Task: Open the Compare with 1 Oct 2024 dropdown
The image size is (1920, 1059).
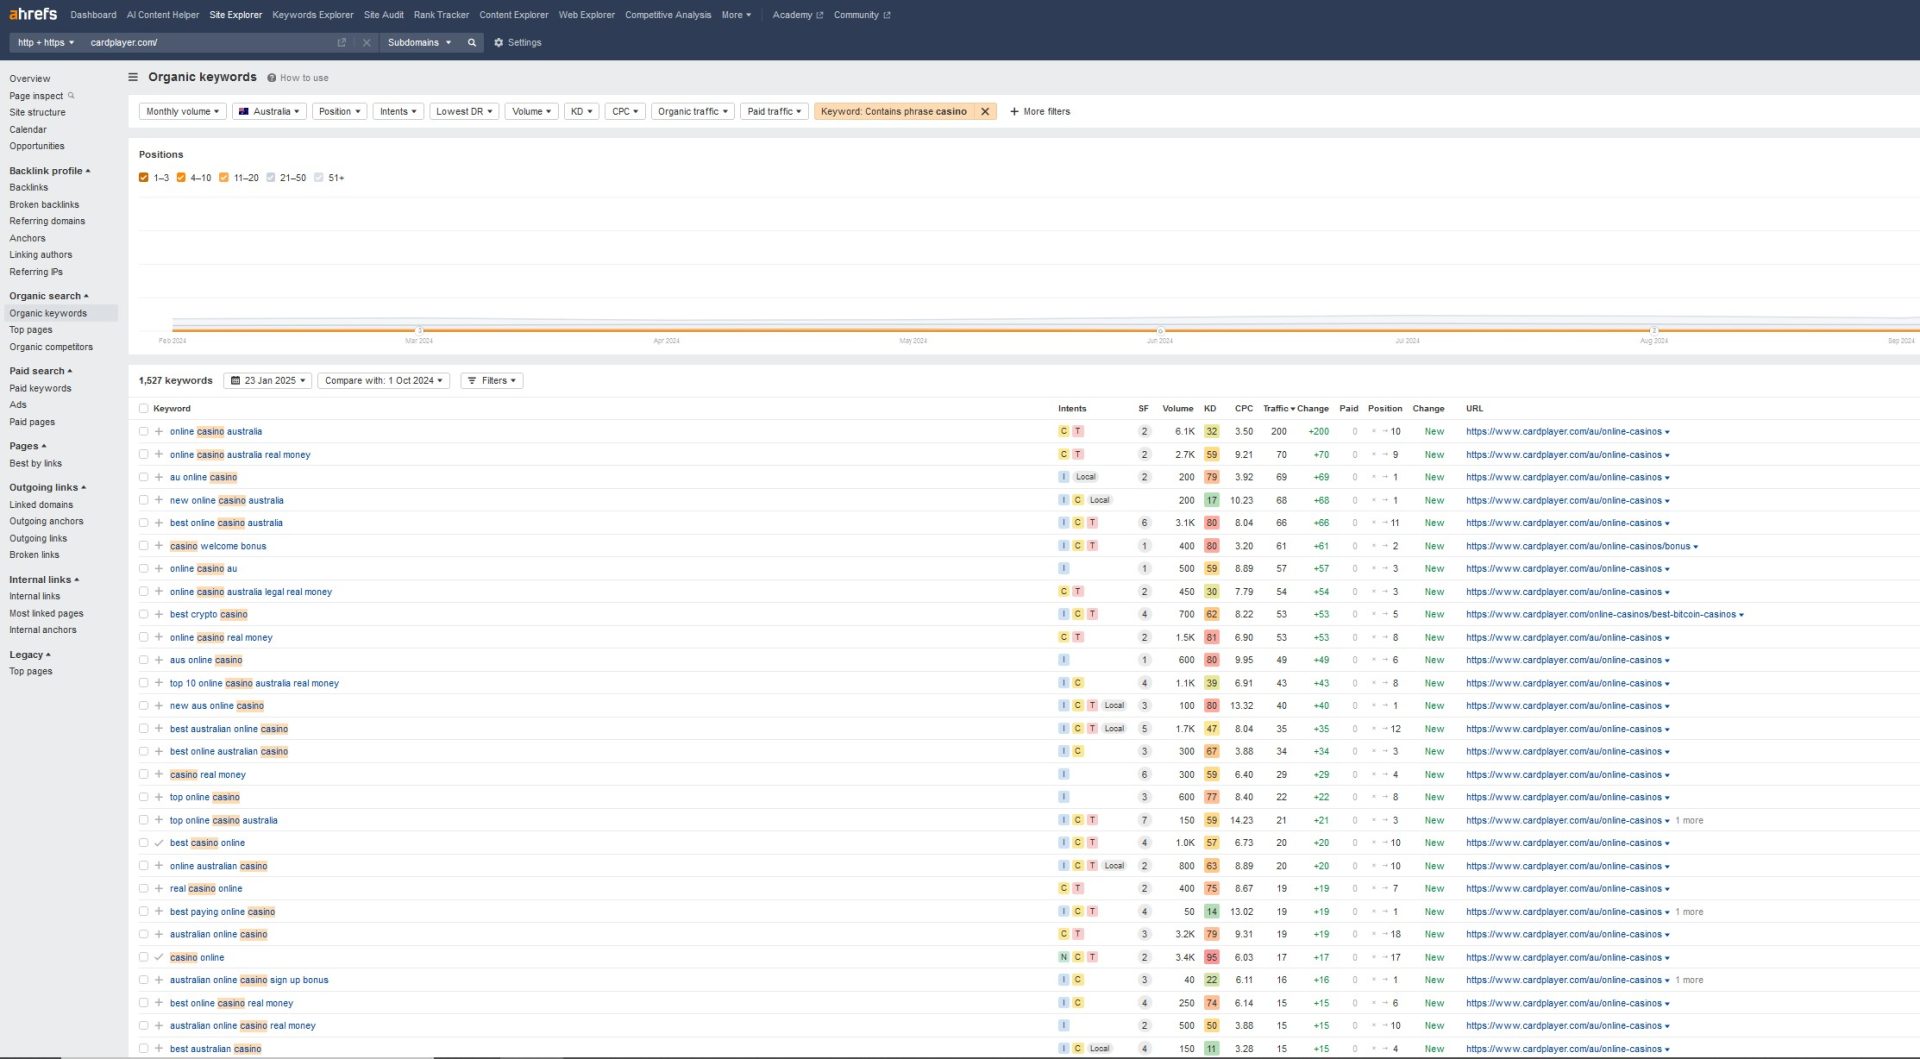Action: 384,381
